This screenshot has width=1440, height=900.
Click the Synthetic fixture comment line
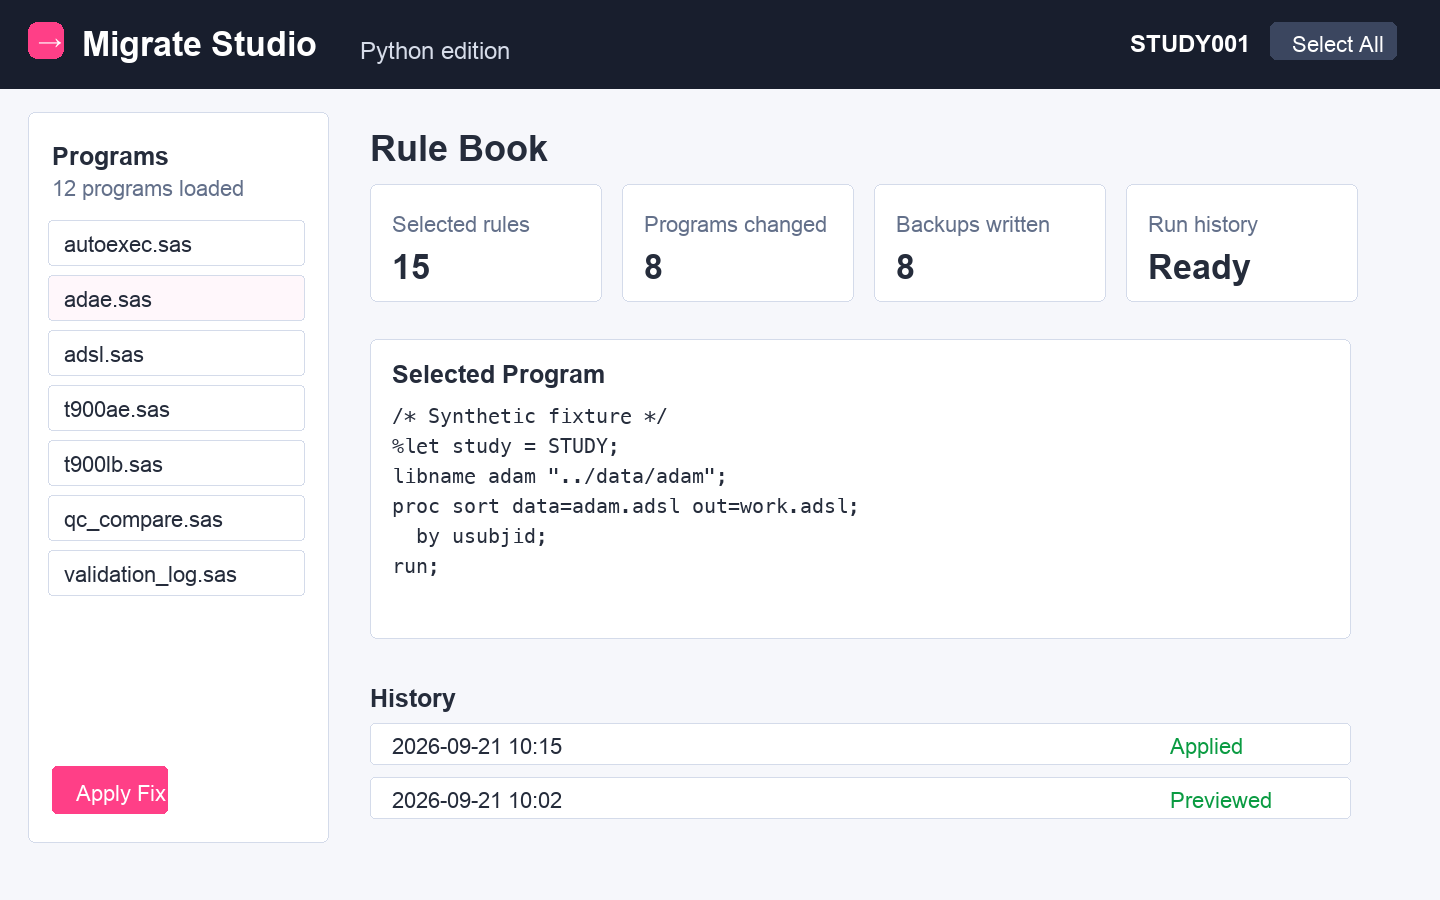(x=529, y=416)
